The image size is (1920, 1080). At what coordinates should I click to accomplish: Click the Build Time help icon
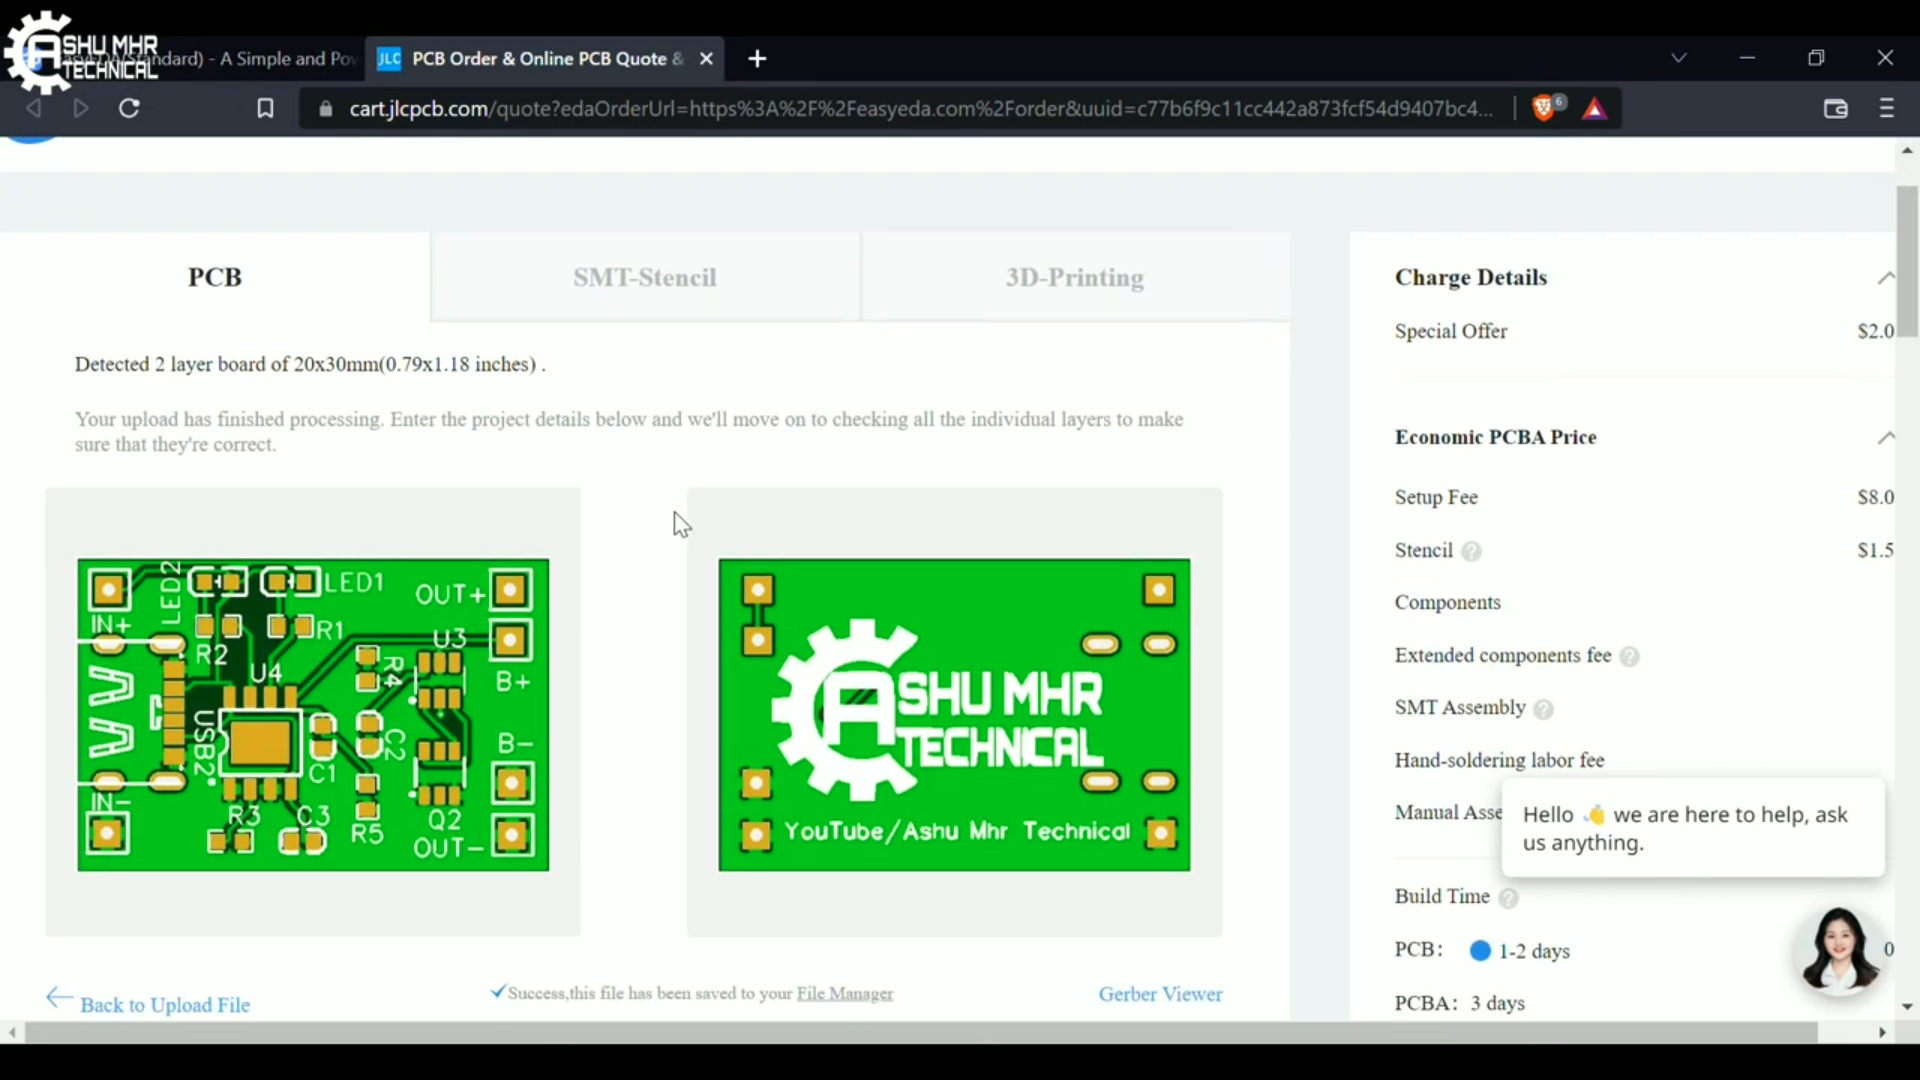tap(1509, 899)
